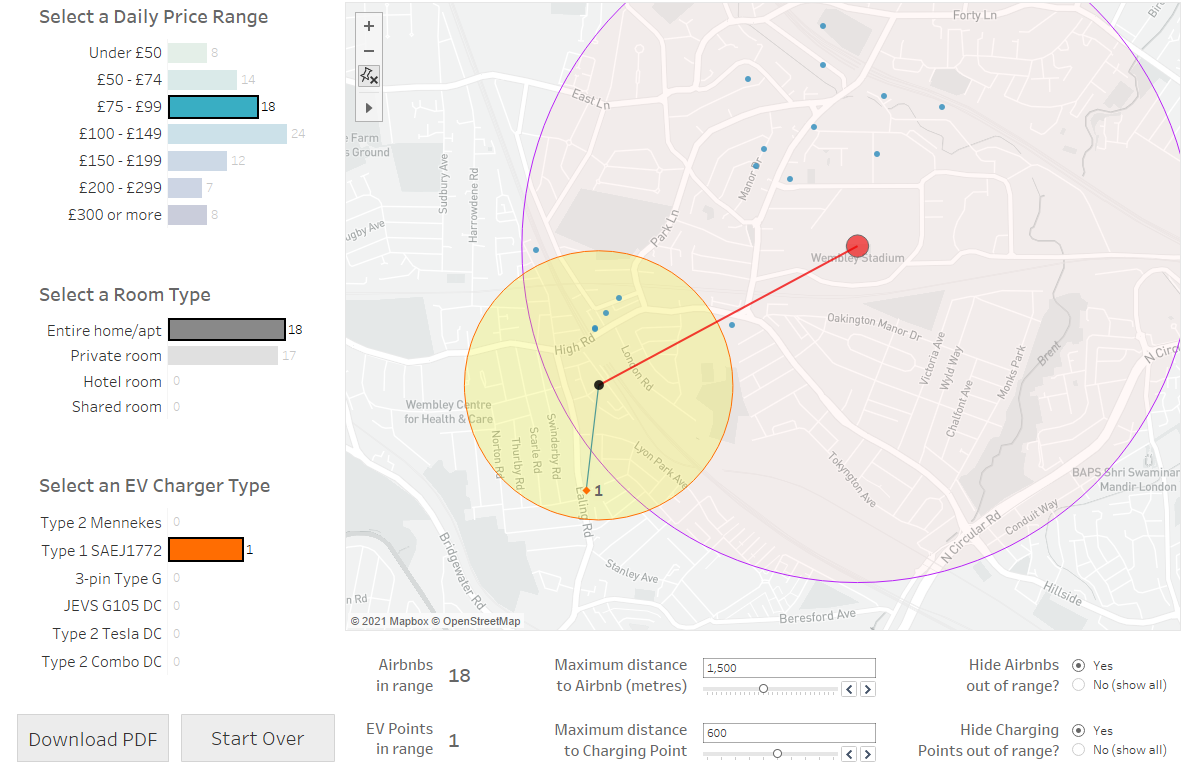
Task: Zoom in on the map
Action: coord(369,27)
